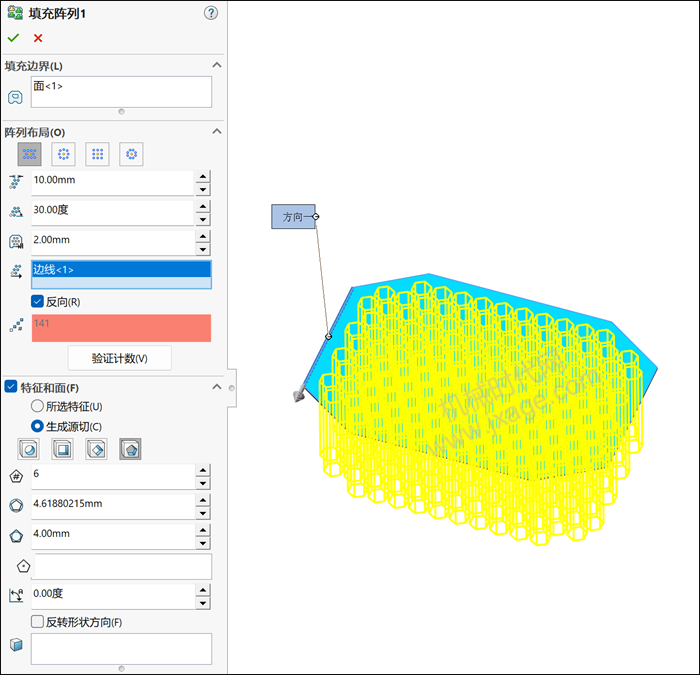Viewport: 700px width, 675px height.
Task: Collapse the 特征和面(F) section chevron
Action: pos(217,387)
